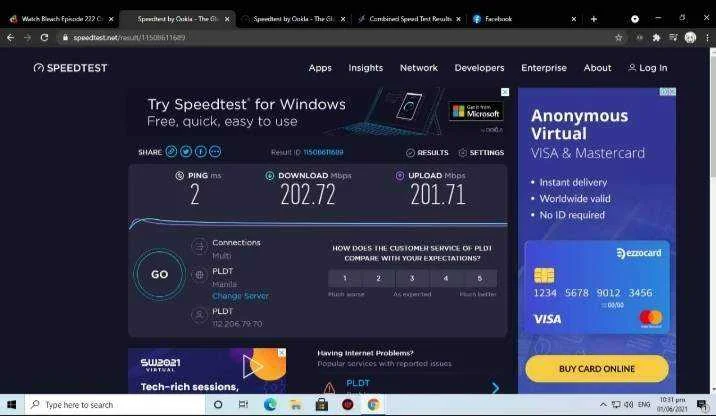Open more share options ellipsis icon
The height and width of the screenshot is (416, 716).
(x=215, y=152)
